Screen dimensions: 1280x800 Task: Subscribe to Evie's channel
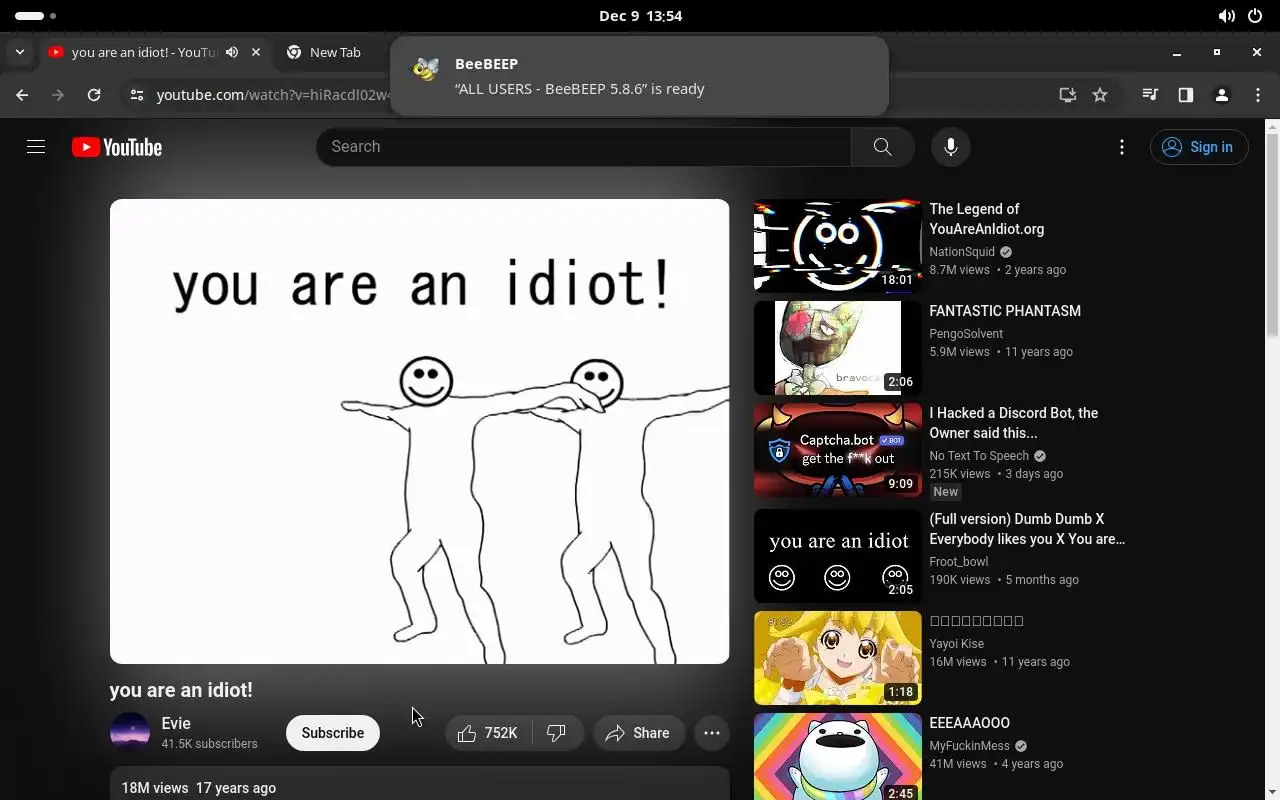[x=333, y=733]
